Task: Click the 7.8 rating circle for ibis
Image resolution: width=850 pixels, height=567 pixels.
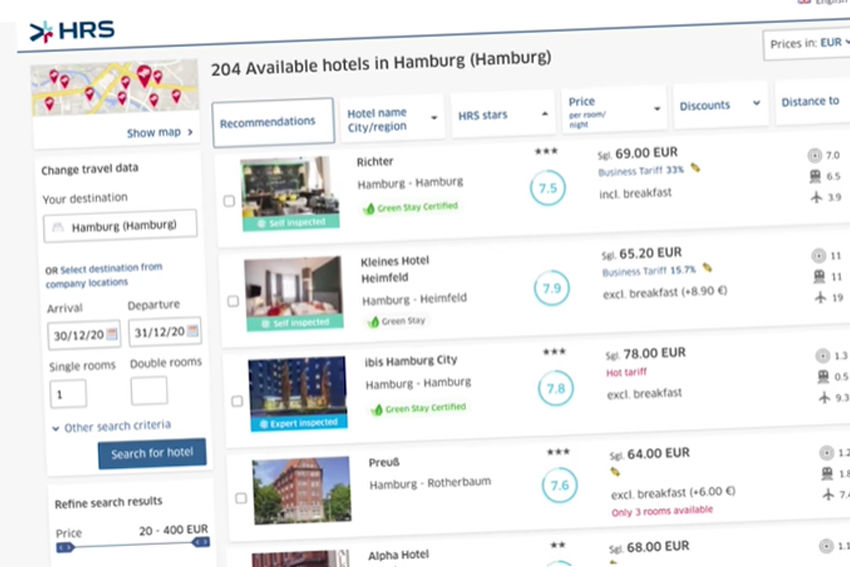Action: pos(556,388)
